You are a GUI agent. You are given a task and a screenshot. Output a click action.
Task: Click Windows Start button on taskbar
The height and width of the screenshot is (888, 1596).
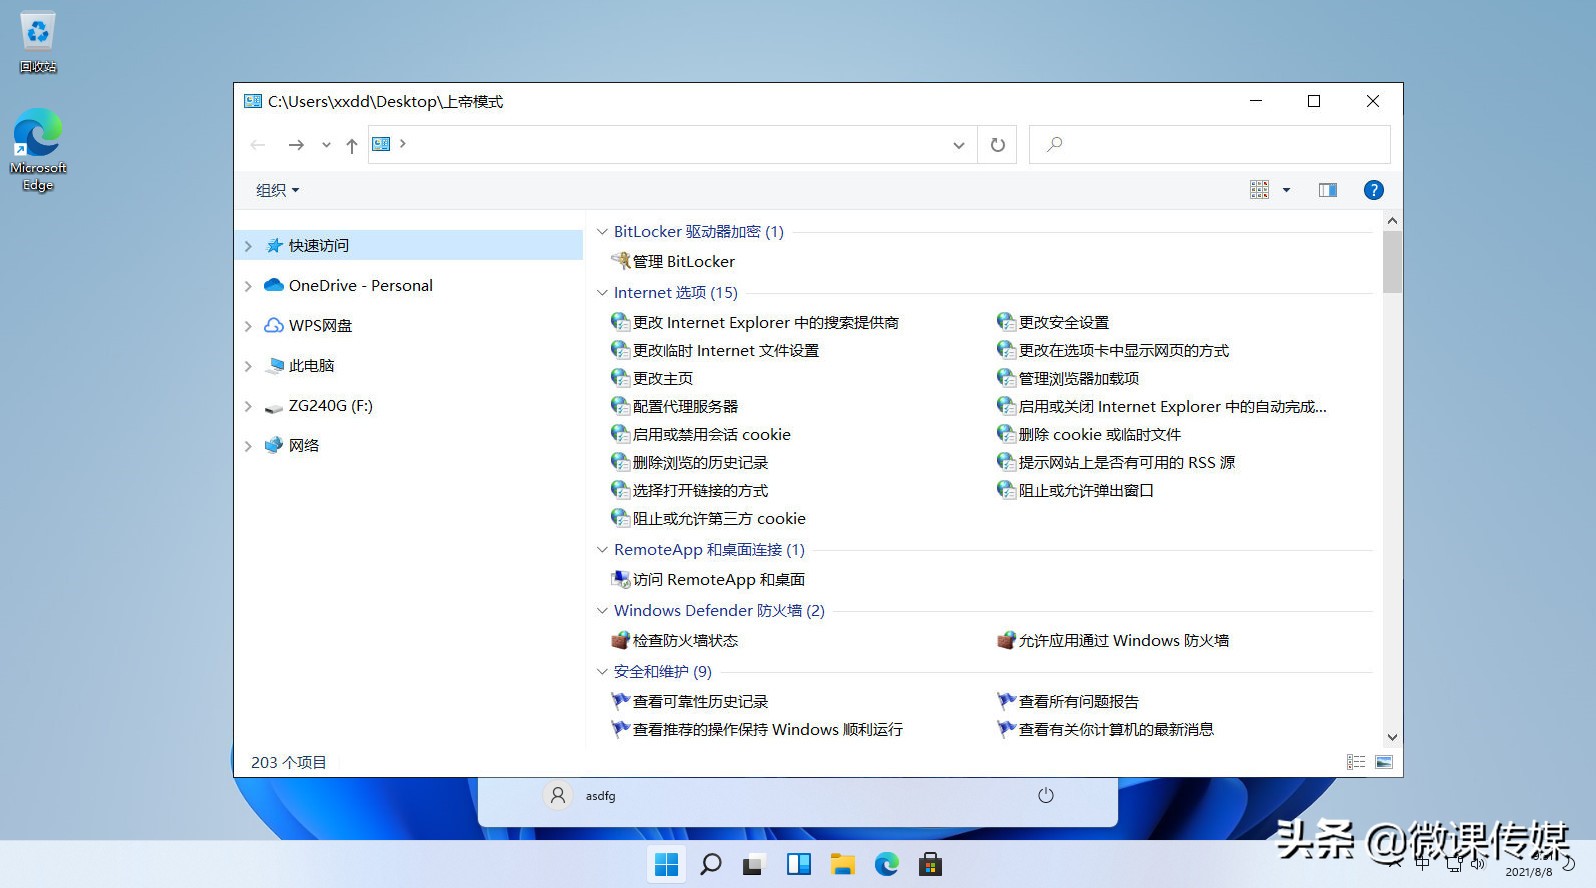pos(666,864)
